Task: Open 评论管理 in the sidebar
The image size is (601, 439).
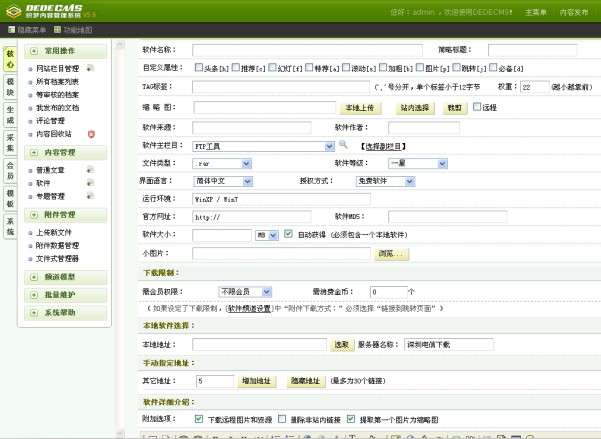Action: pos(50,121)
